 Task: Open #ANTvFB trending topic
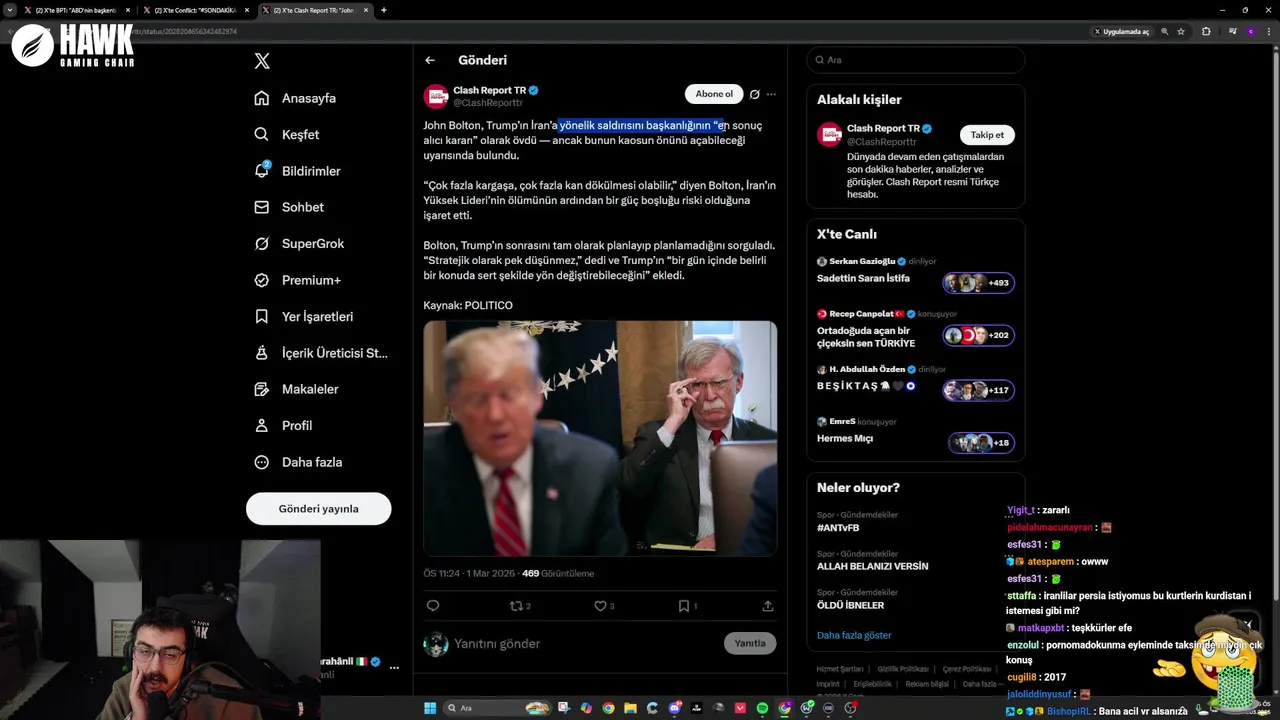(x=838, y=527)
